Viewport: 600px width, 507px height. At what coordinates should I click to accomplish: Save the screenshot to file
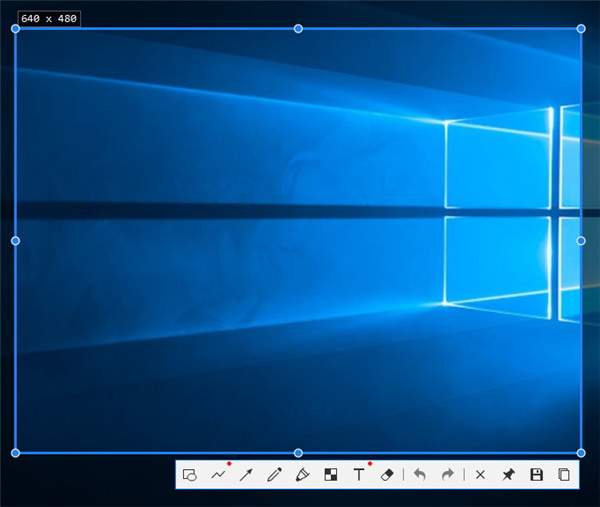coord(536,475)
